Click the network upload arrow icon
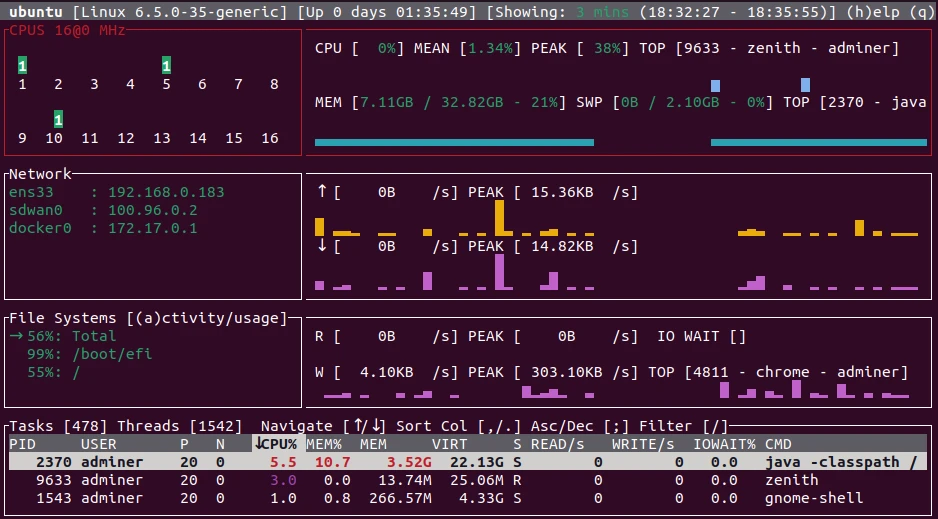The image size is (938, 519). pyautogui.click(x=322, y=192)
